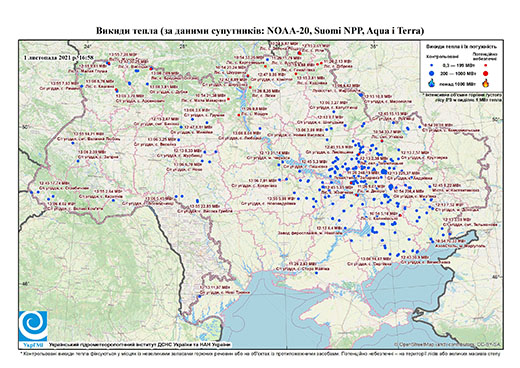Click the orange flame legend icon
520x368 pixels.
[486, 83]
